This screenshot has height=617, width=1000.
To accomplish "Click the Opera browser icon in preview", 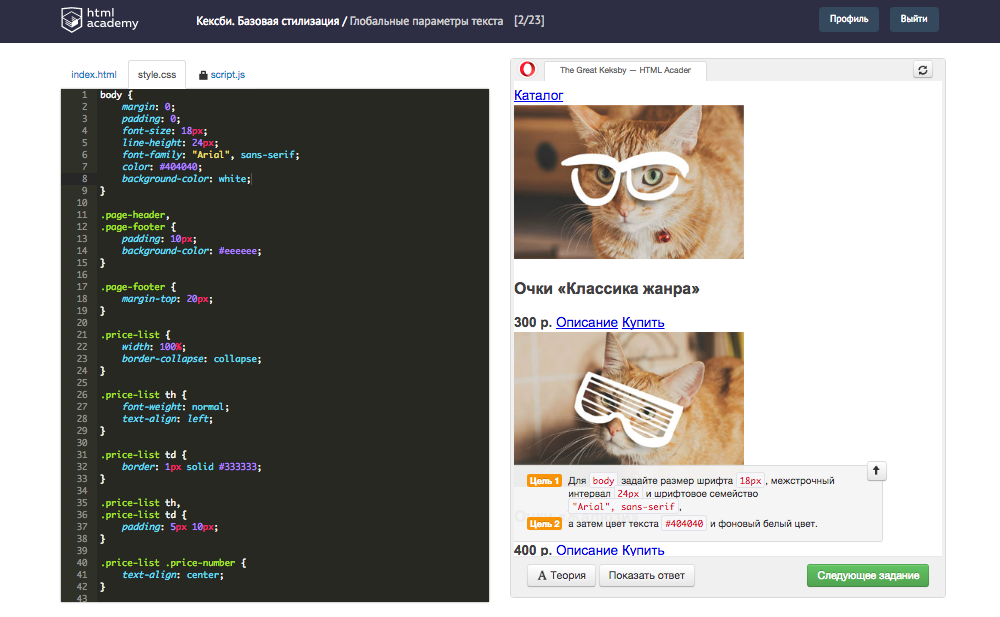I will pyautogui.click(x=527, y=69).
